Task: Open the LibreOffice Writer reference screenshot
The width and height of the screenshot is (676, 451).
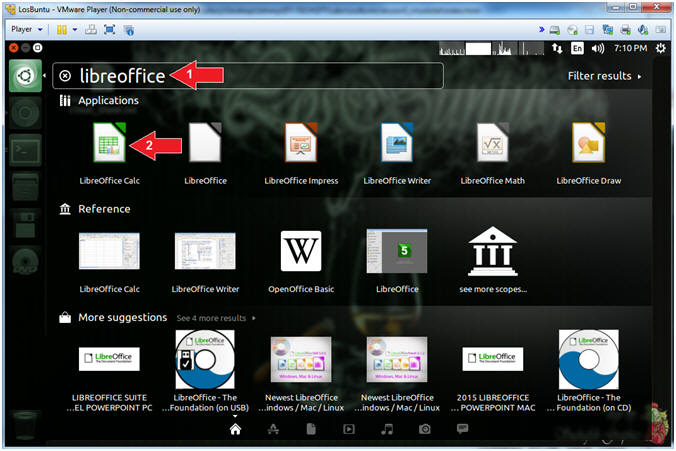Action: click(x=206, y=261)
